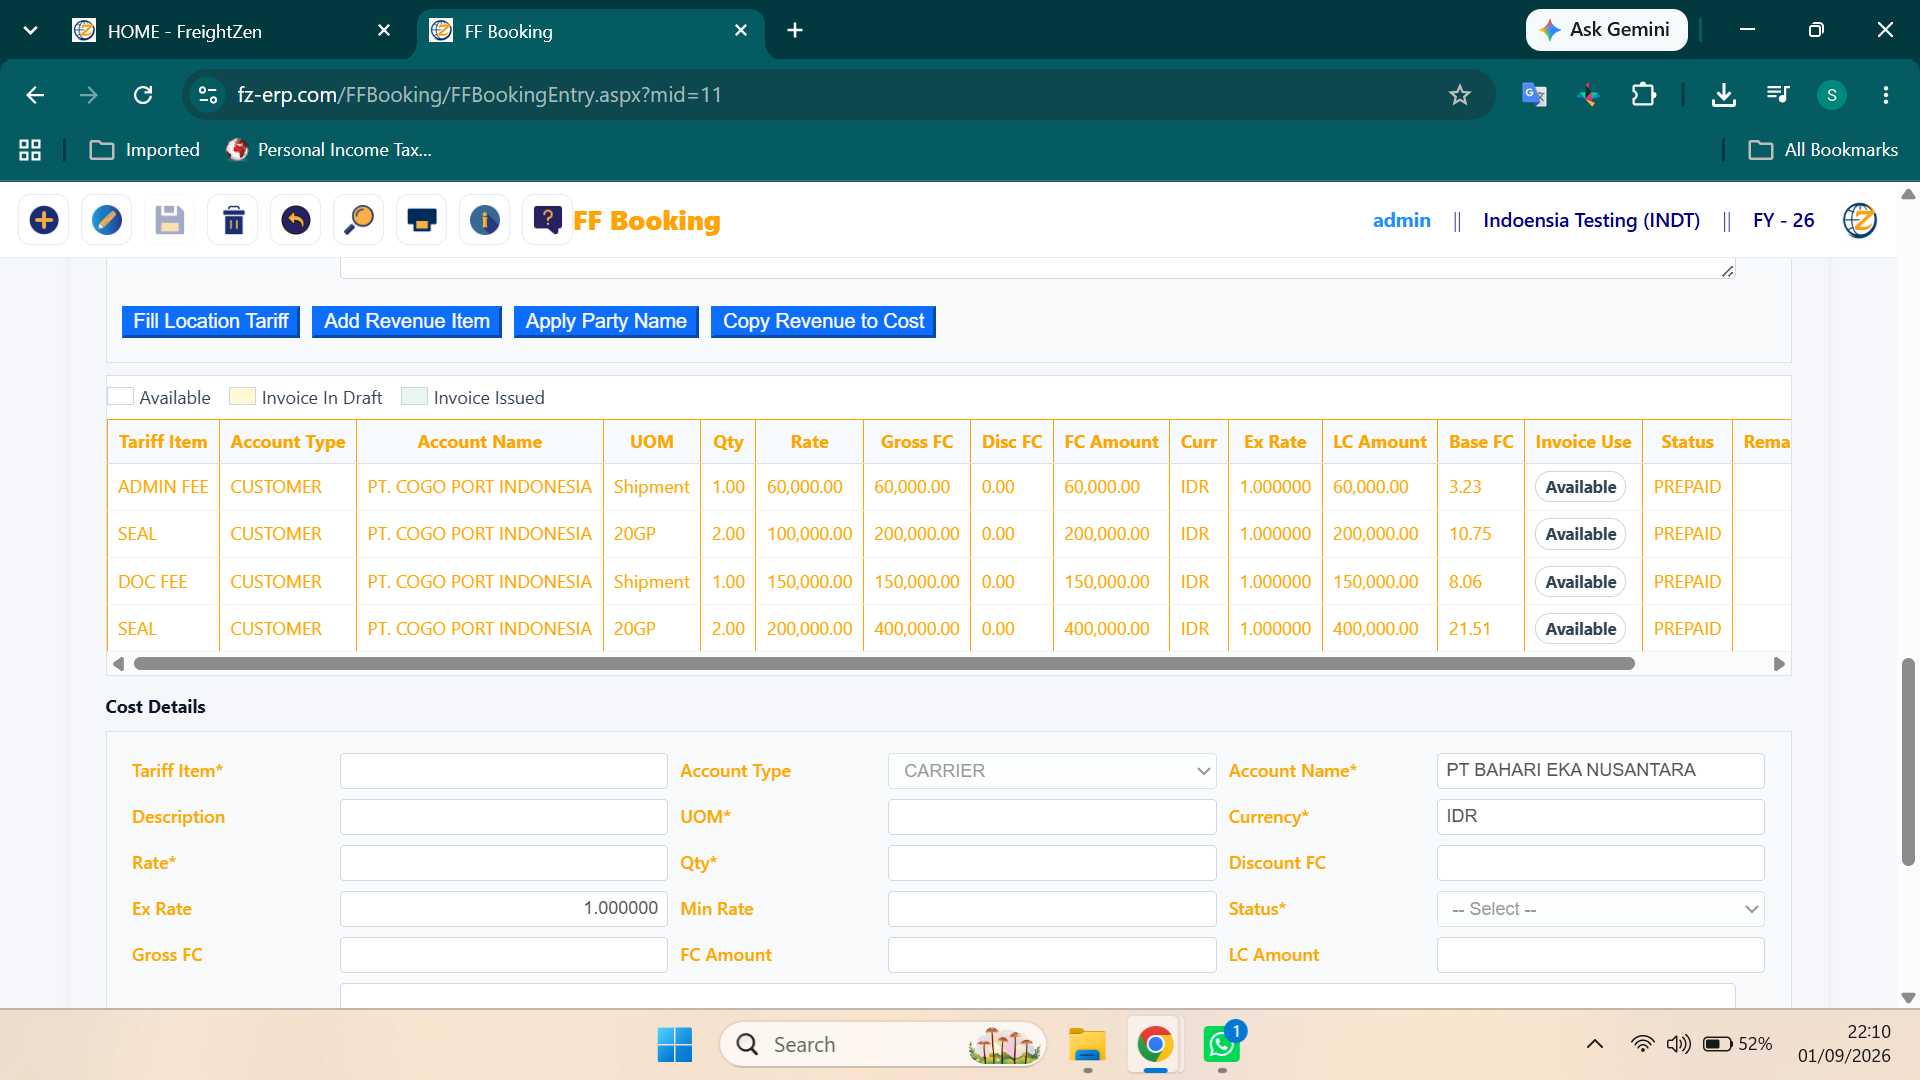Focus the Tariff Item input field
1920x1080 pixels.
point(503,771)
